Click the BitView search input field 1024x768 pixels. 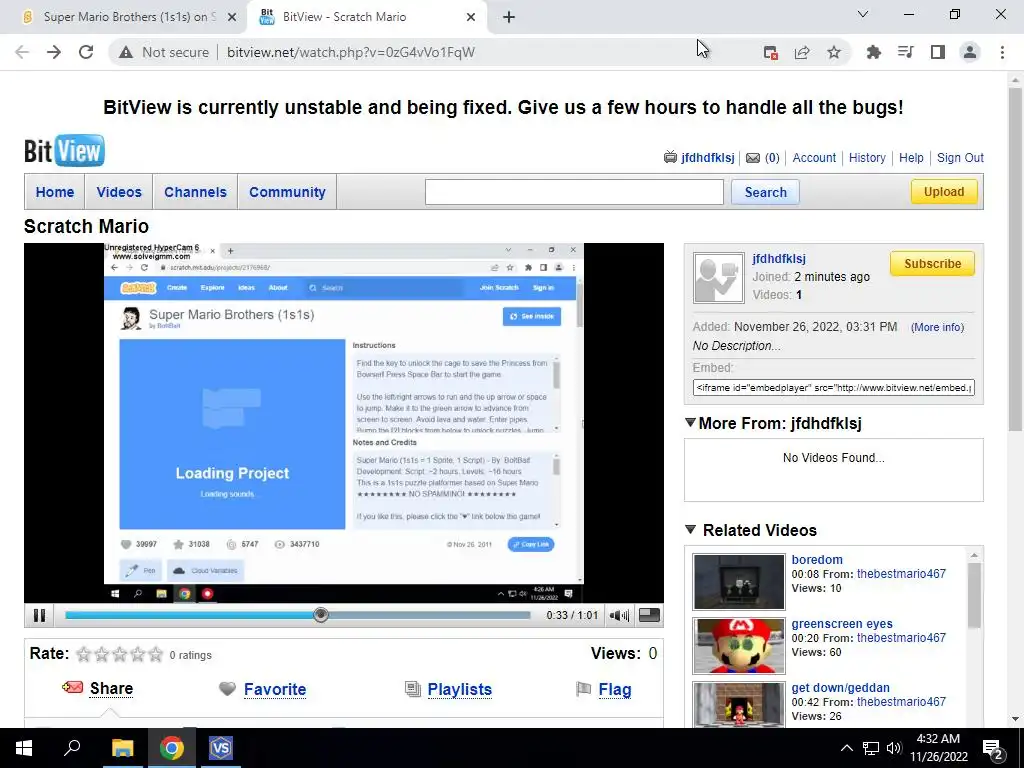(574, 192)
